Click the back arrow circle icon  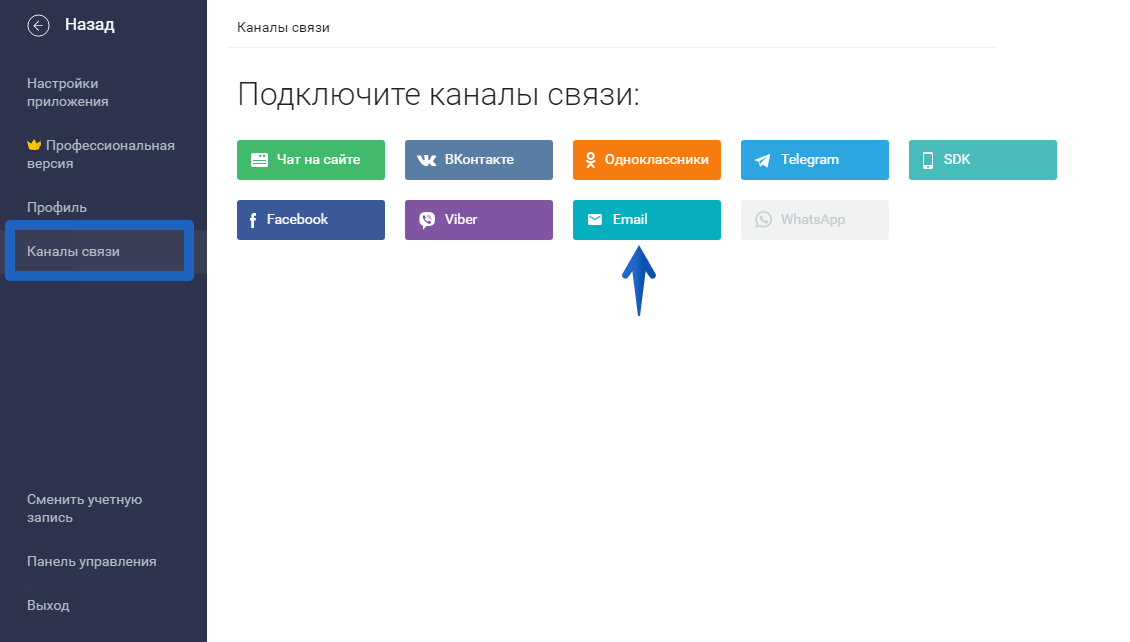click(38, 26)
